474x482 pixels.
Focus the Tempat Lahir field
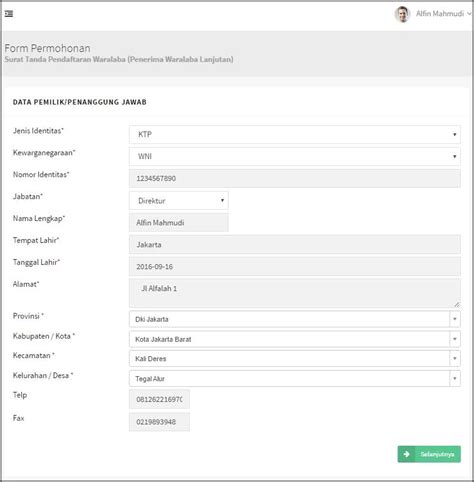pyautogui.click(x=295, y=244)
